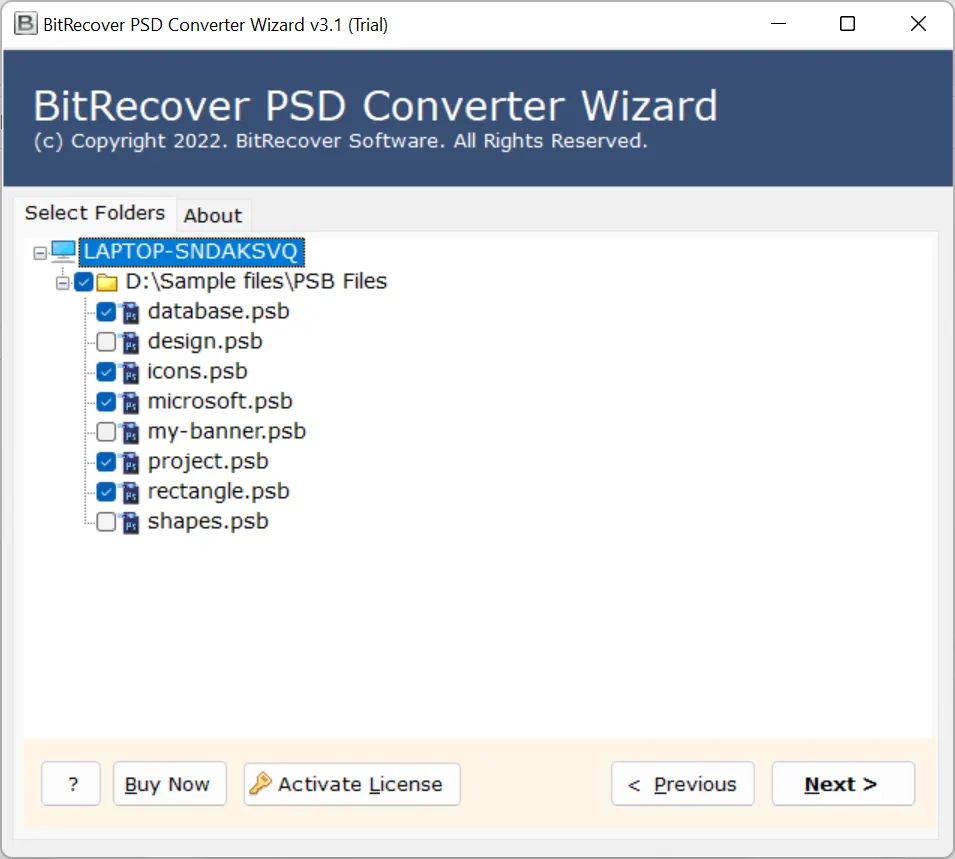Image resolution: width=955 pixels, height=859 pixels.
Task: Click the Activate License button
Action: point(352,784)
